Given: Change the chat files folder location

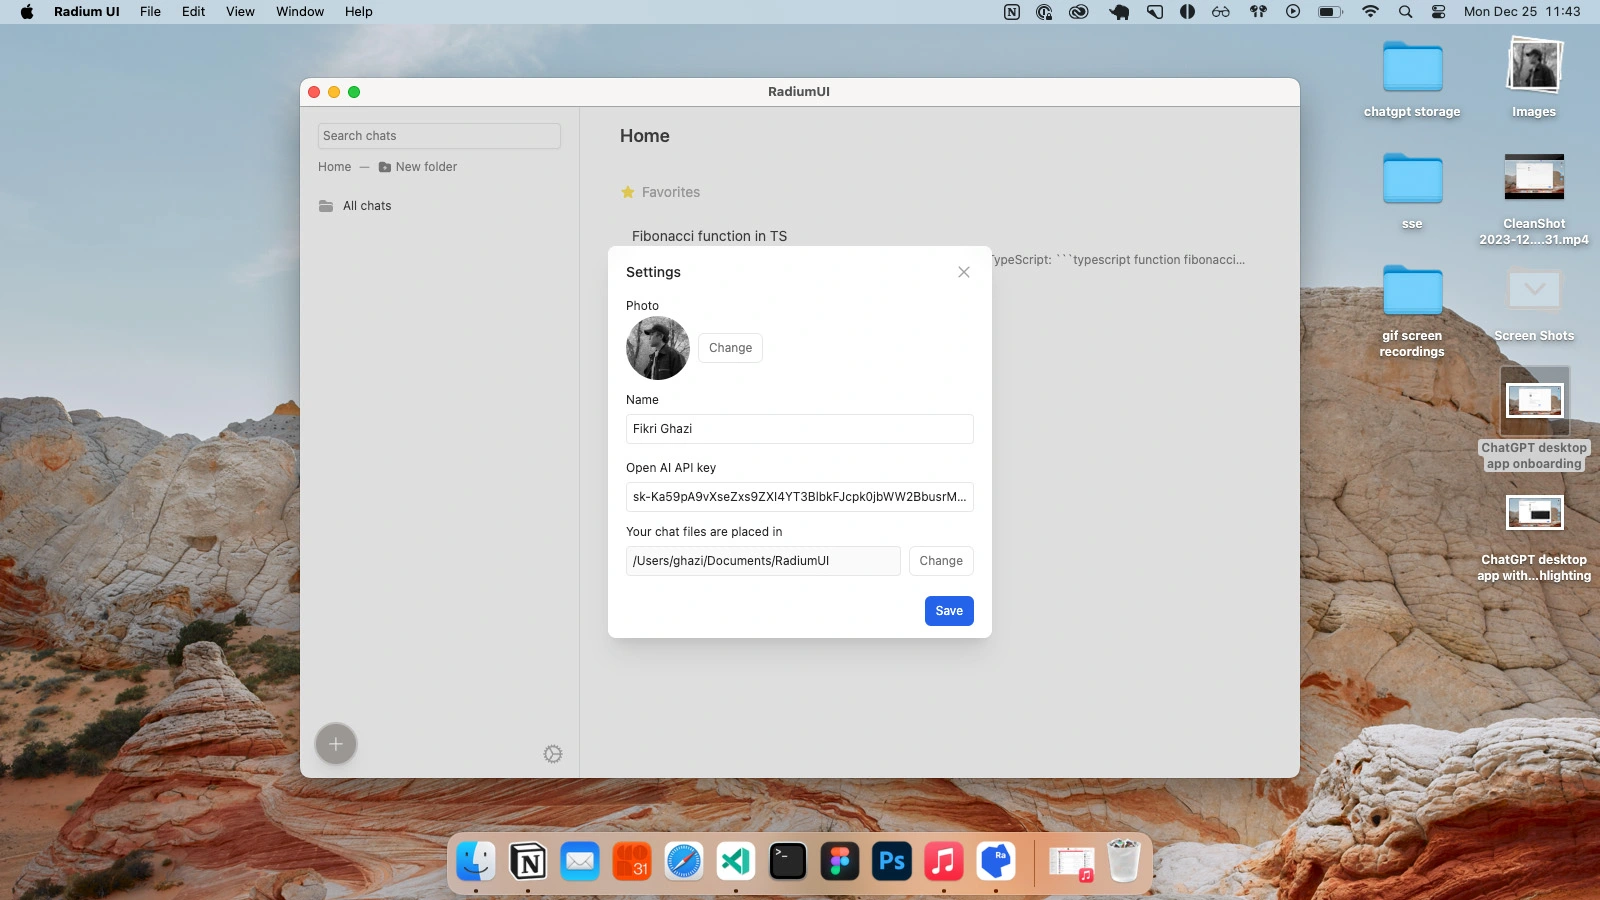Looking at the screenshot, I should (941, 561).
